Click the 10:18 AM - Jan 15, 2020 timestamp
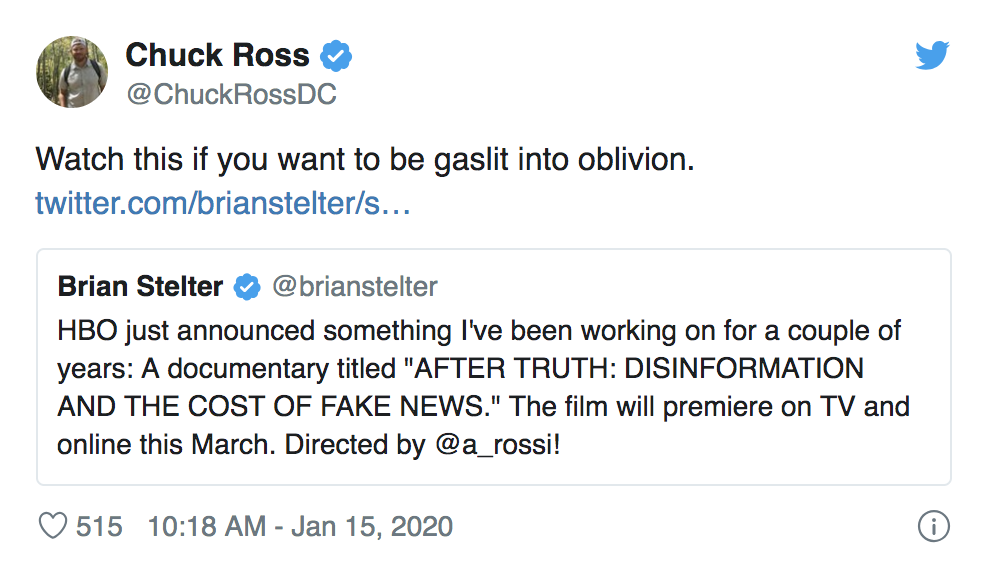Screen dimensions: 990x564 301,526
